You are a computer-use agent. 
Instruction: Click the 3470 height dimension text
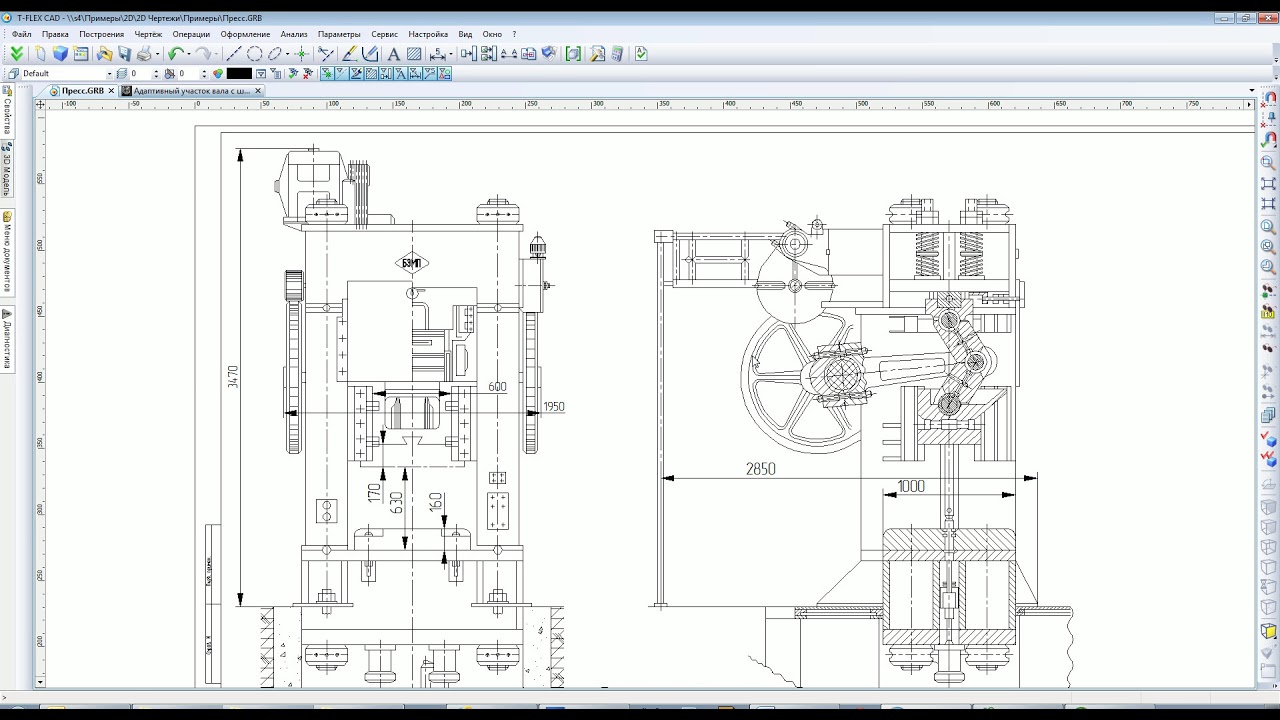pos(233,377)
